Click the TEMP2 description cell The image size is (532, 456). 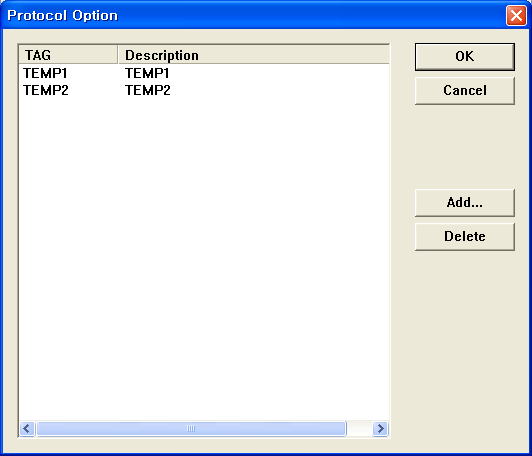(148, 90)
